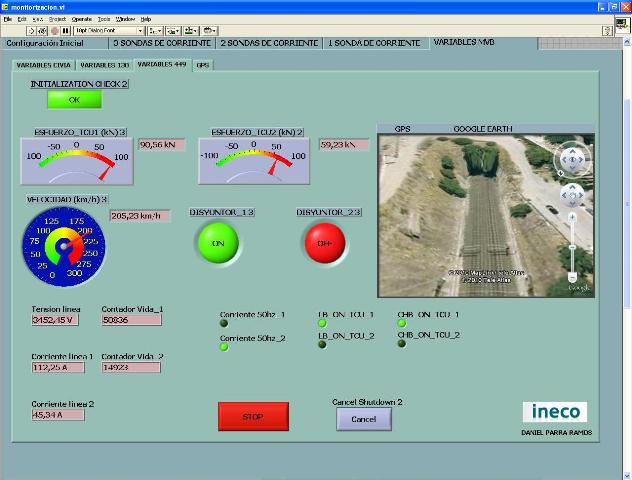632x480 pixels.
Task: Click the Run Continuously toolbar button
Action: click(x=42, y=31)
